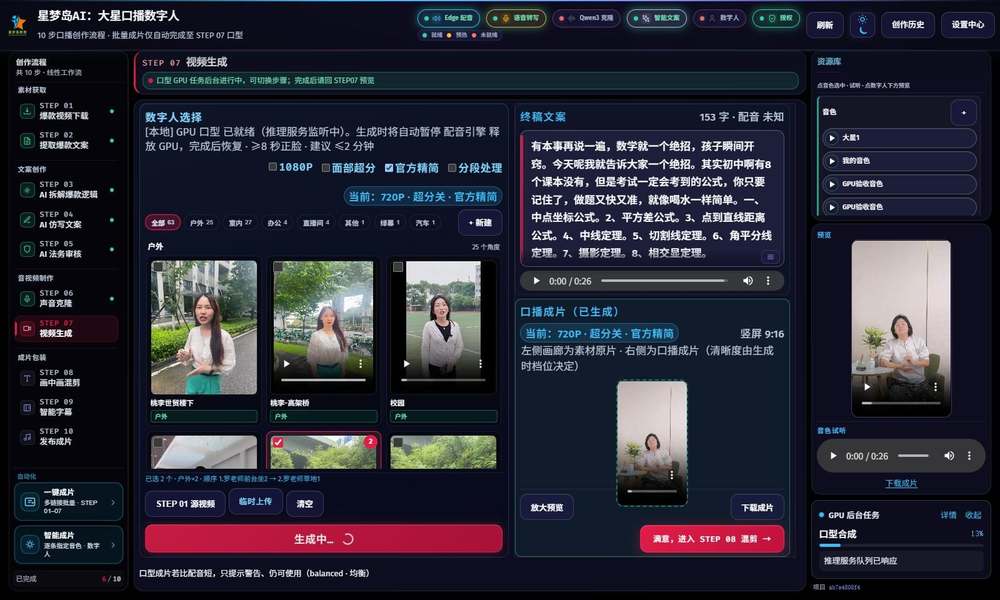
Task: Enable the 面部超分 checkbox
Action: coord(326,168)
